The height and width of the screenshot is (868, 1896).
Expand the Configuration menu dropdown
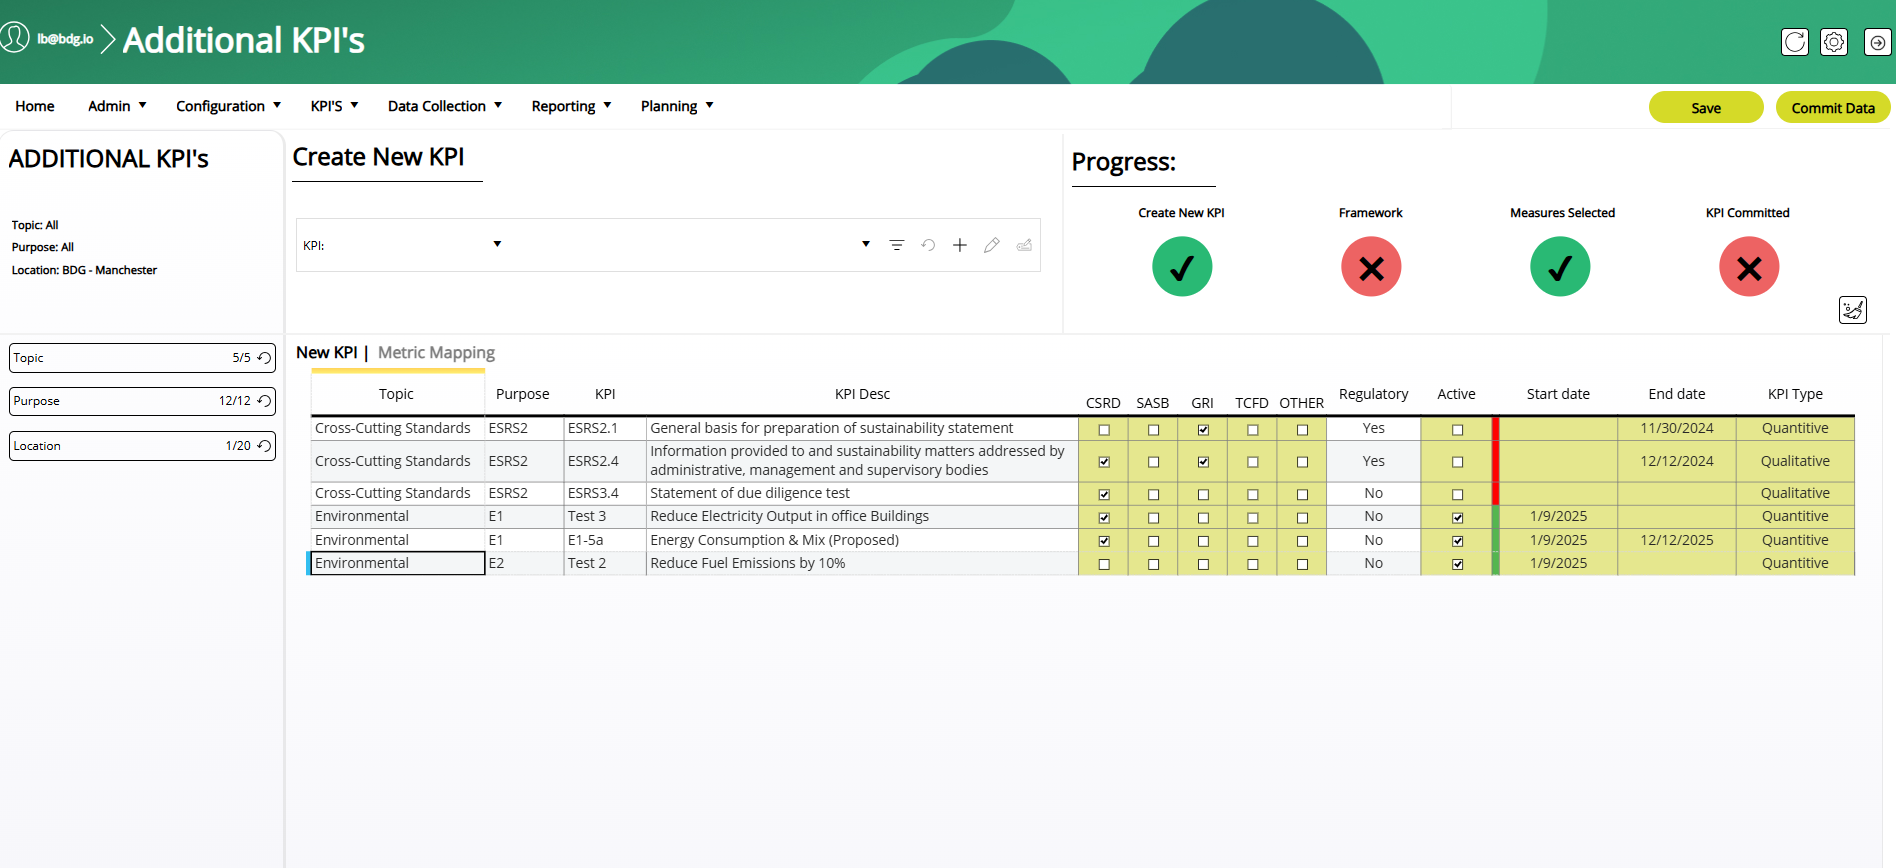(x=228, y=106)
